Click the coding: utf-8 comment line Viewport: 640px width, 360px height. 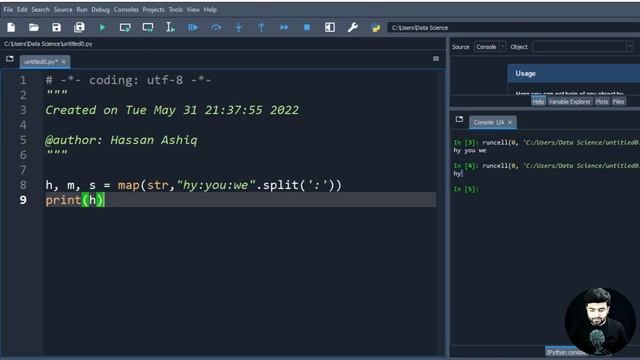tap(128, 80)
